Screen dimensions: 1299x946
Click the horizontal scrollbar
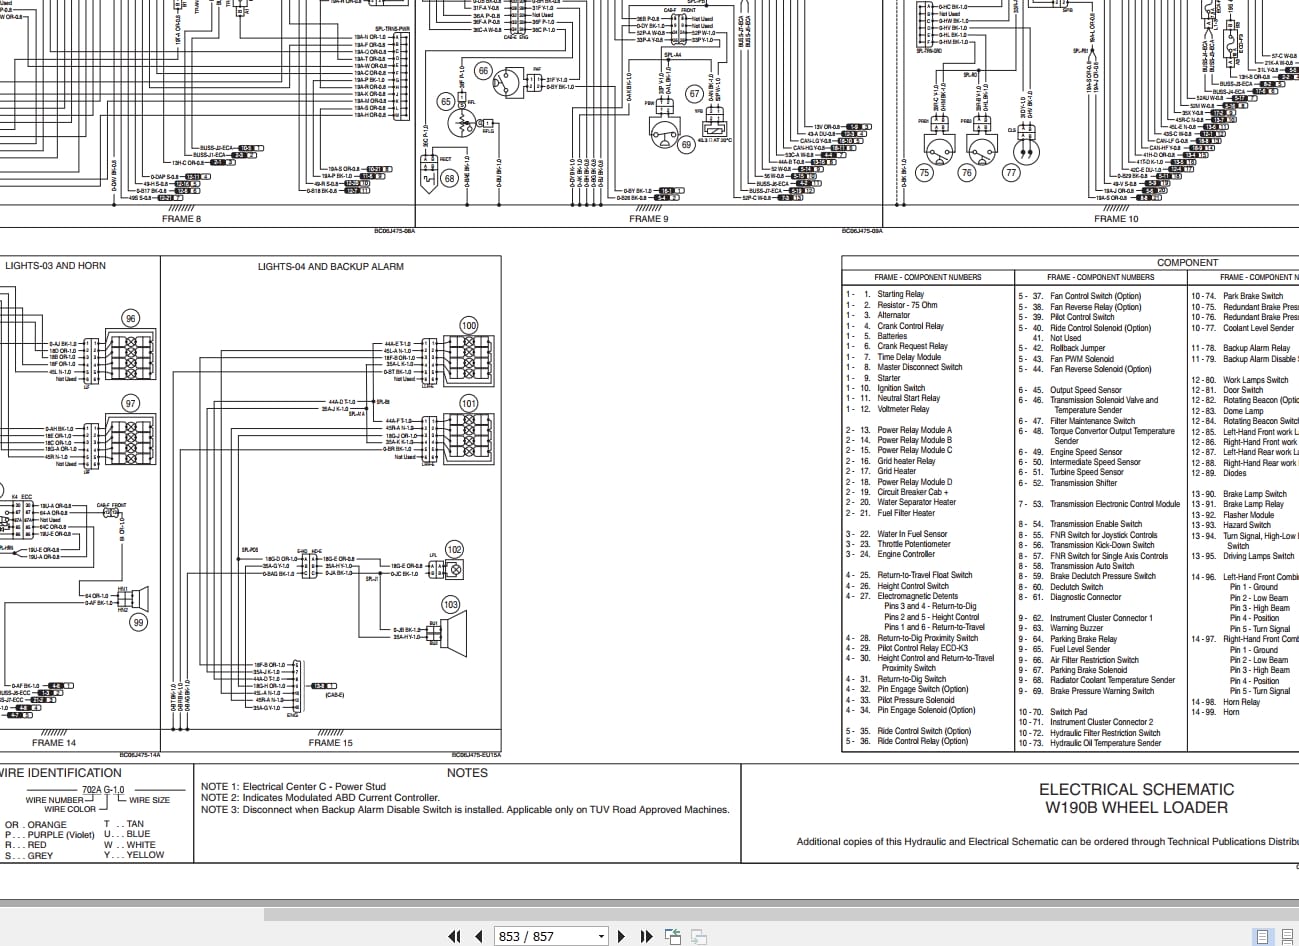(780, 914)
